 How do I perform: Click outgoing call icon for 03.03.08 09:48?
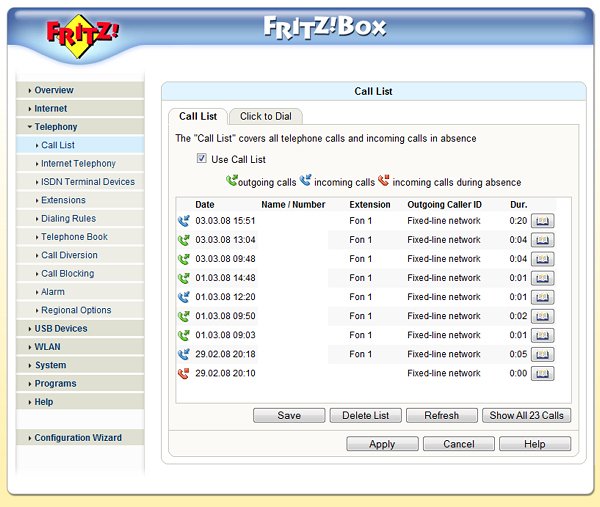point(183,259)
